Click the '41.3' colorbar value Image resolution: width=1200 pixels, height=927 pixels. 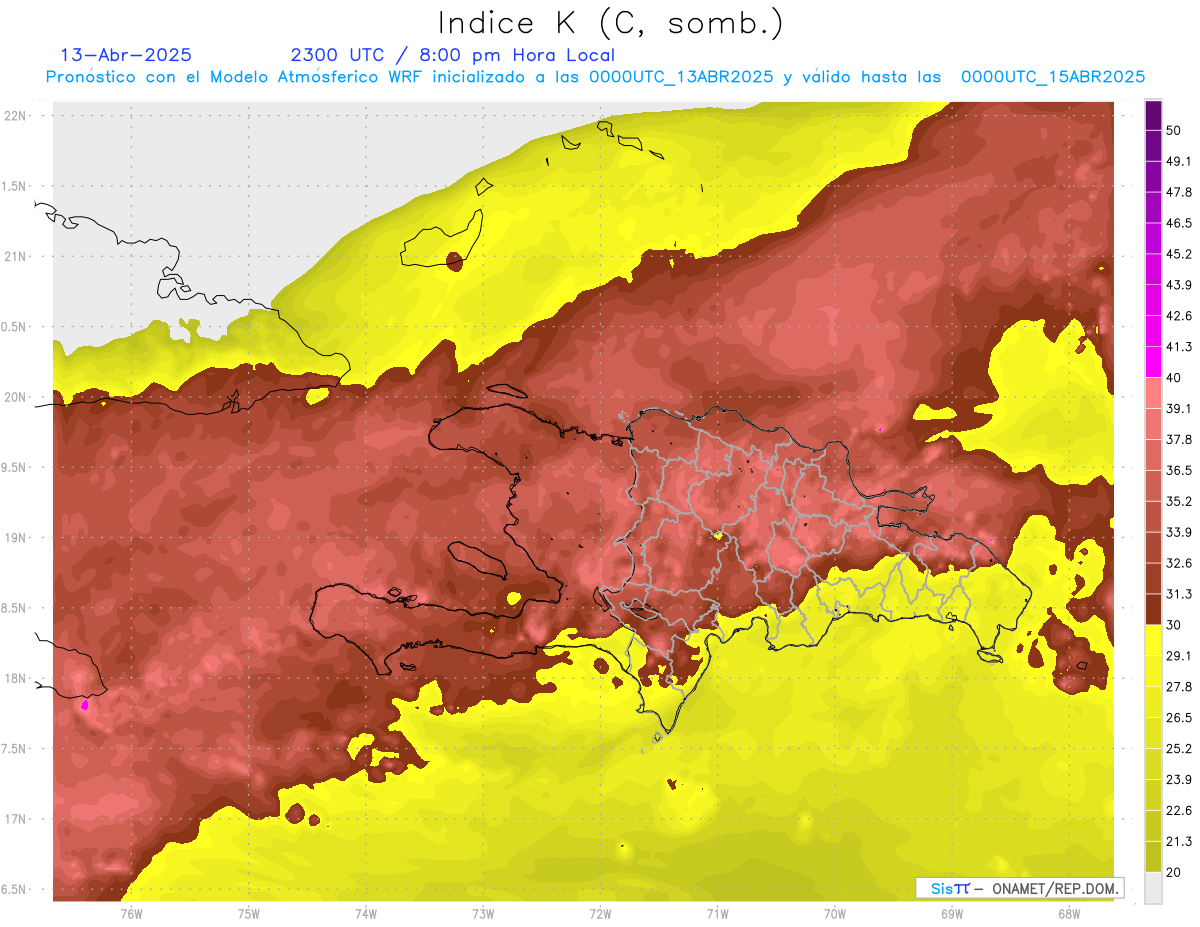tap(1179, 347)
